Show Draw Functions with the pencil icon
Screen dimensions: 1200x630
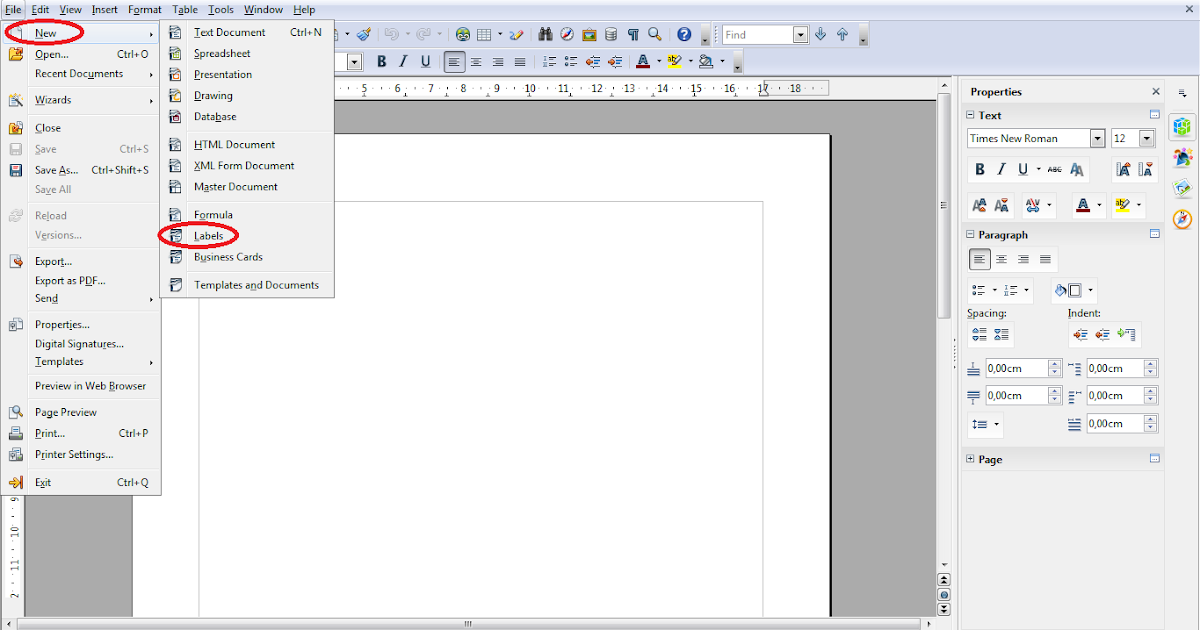[x=516, y=34]
